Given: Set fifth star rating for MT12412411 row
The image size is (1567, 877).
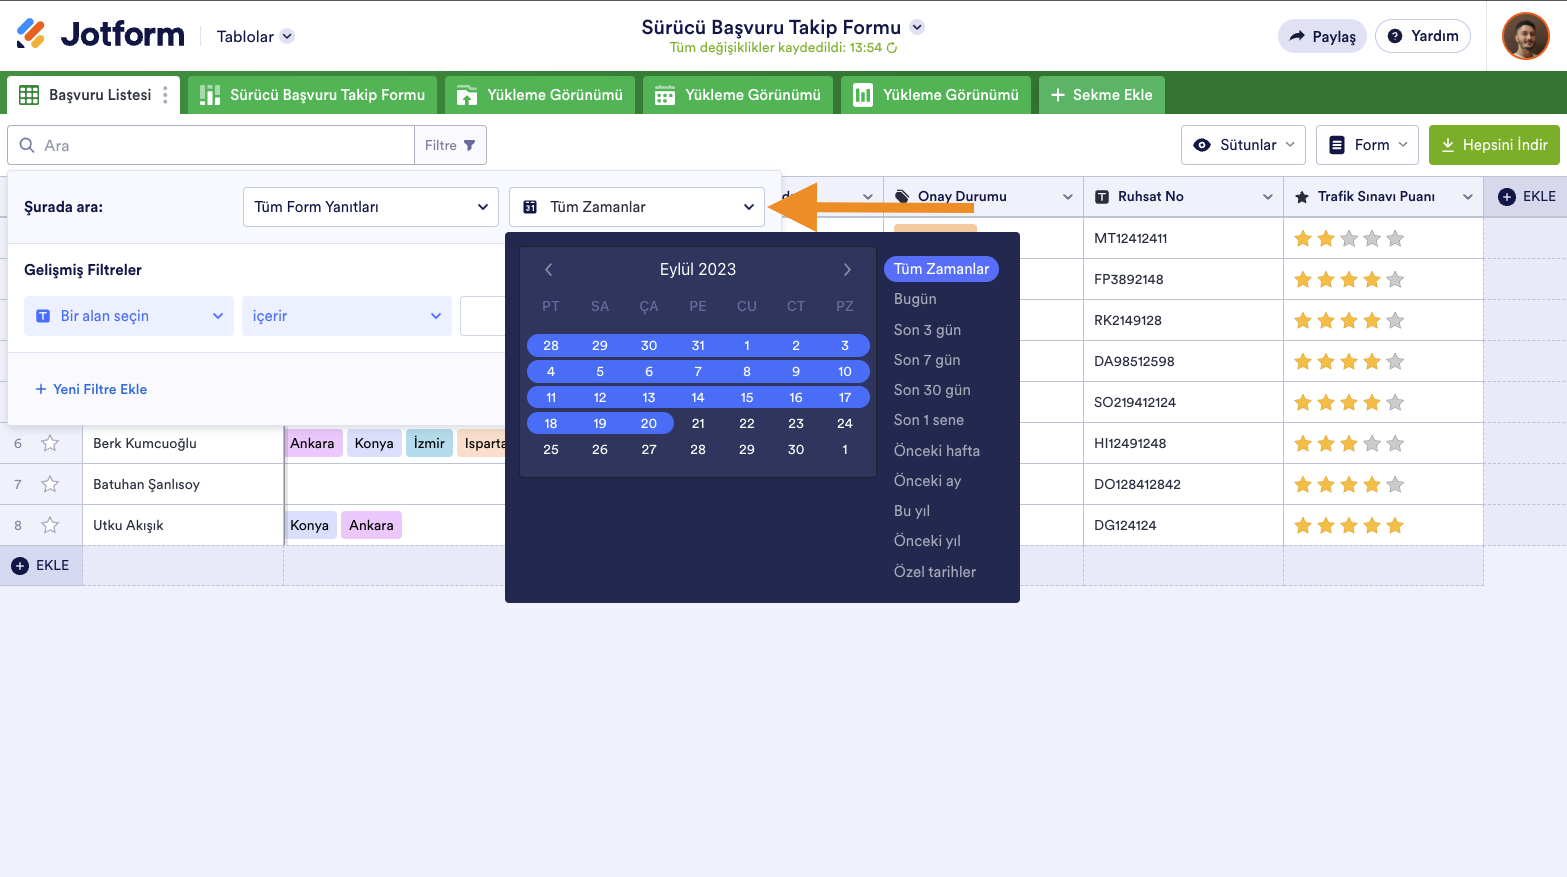Looking at the screenshot, I should pos(1395,238).
